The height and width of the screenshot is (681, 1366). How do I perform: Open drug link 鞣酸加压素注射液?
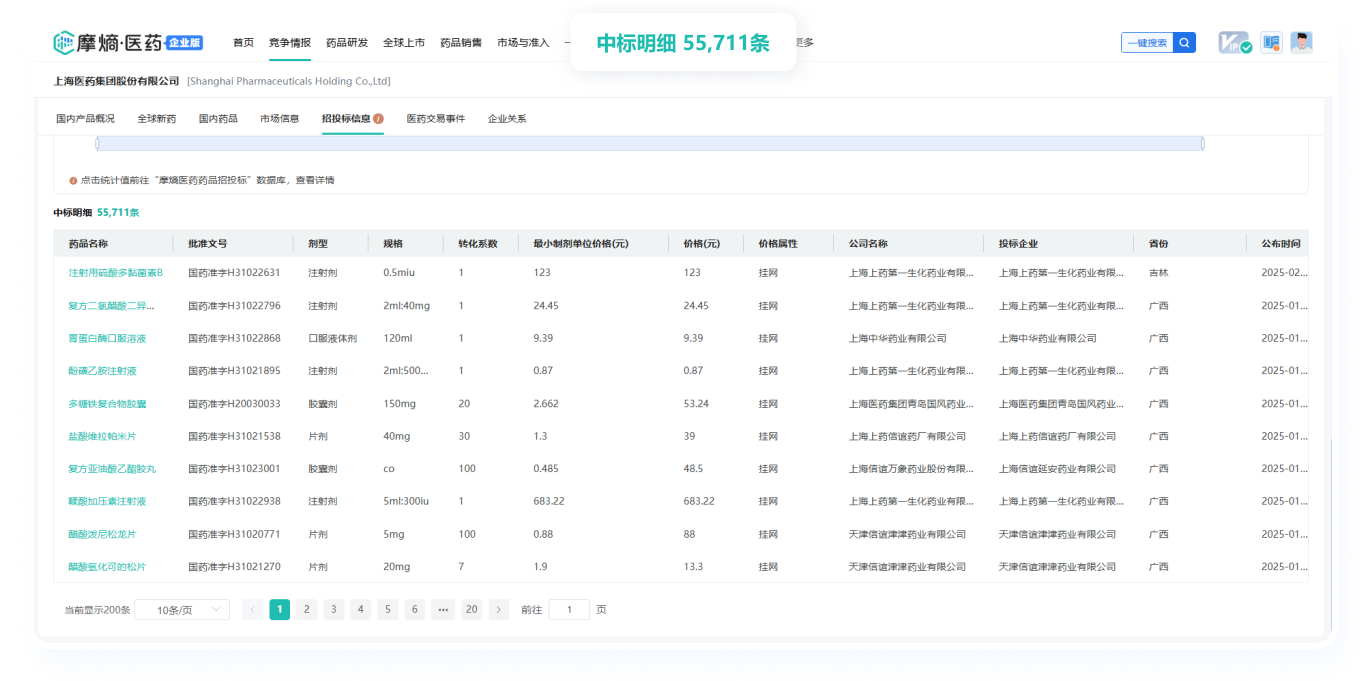107,501
